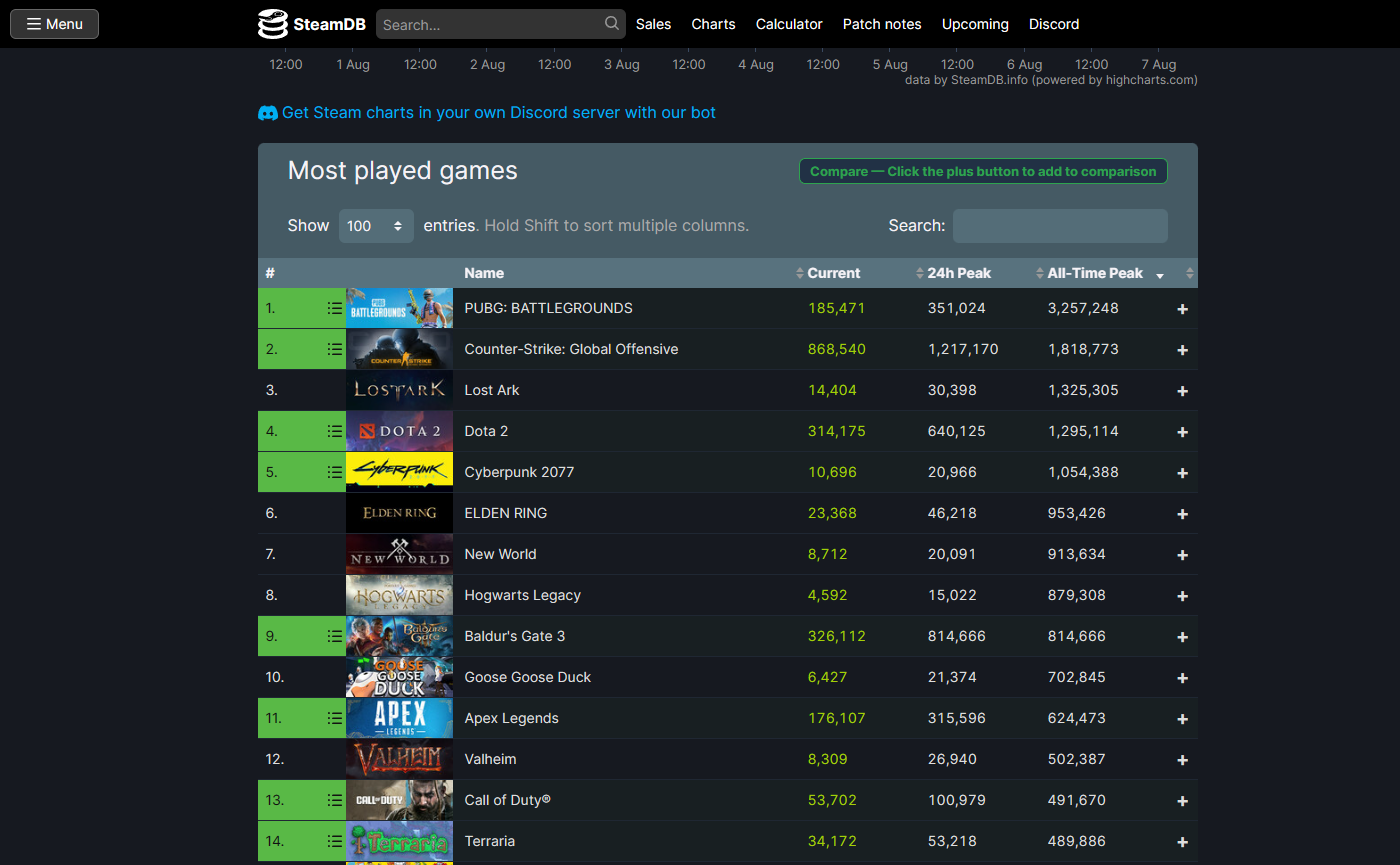Add PUBG: BATTLEGROUNDS to comparison
Screen dimensions: 1400x865
point(1182,309)
